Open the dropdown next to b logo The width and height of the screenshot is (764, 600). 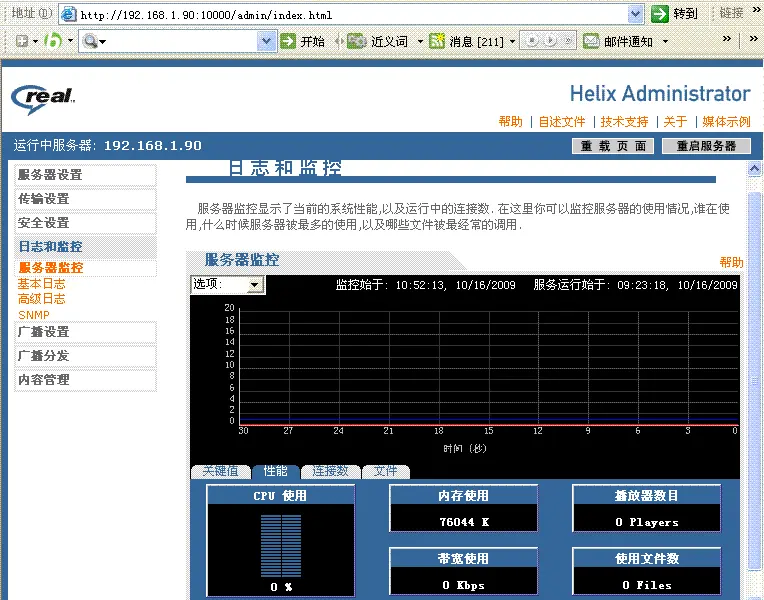pos(71,41)
